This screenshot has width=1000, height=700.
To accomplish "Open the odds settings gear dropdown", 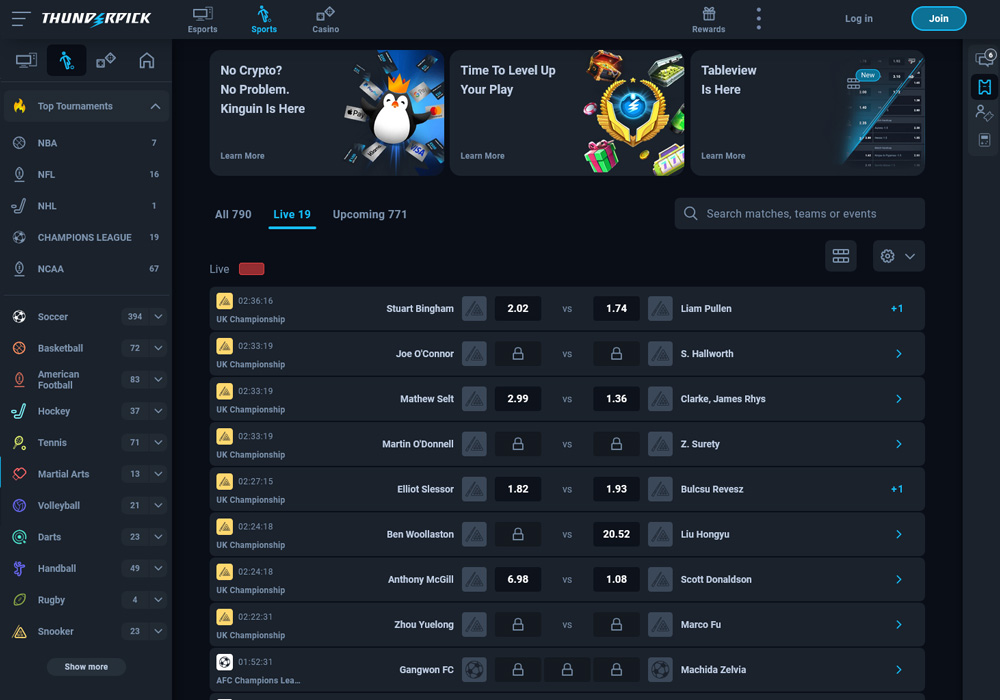I will point(897,256).
